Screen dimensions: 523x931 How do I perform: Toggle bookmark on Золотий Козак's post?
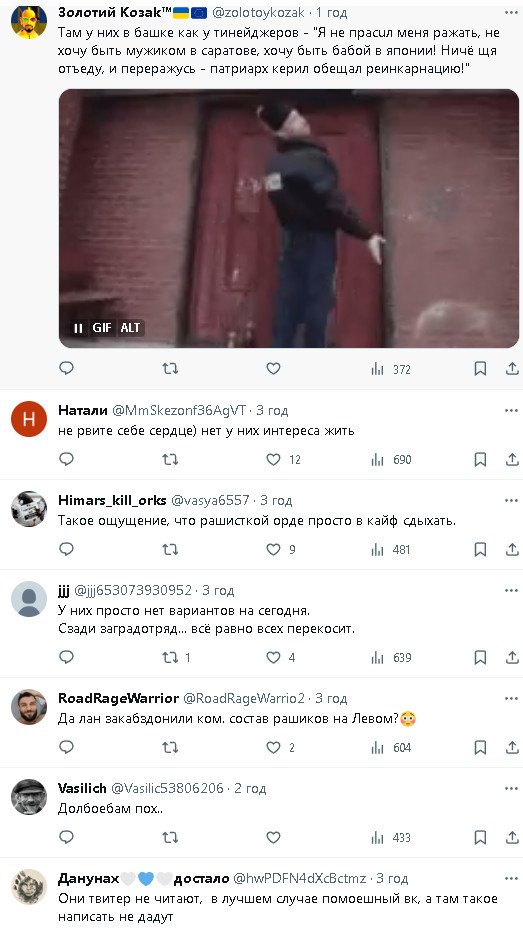(480, 369)
